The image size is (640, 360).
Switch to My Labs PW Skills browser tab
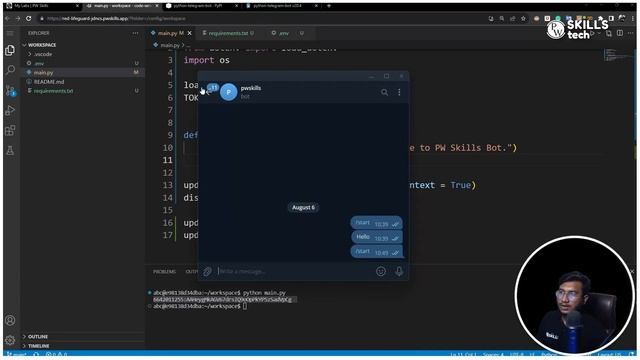coord(41,6)
